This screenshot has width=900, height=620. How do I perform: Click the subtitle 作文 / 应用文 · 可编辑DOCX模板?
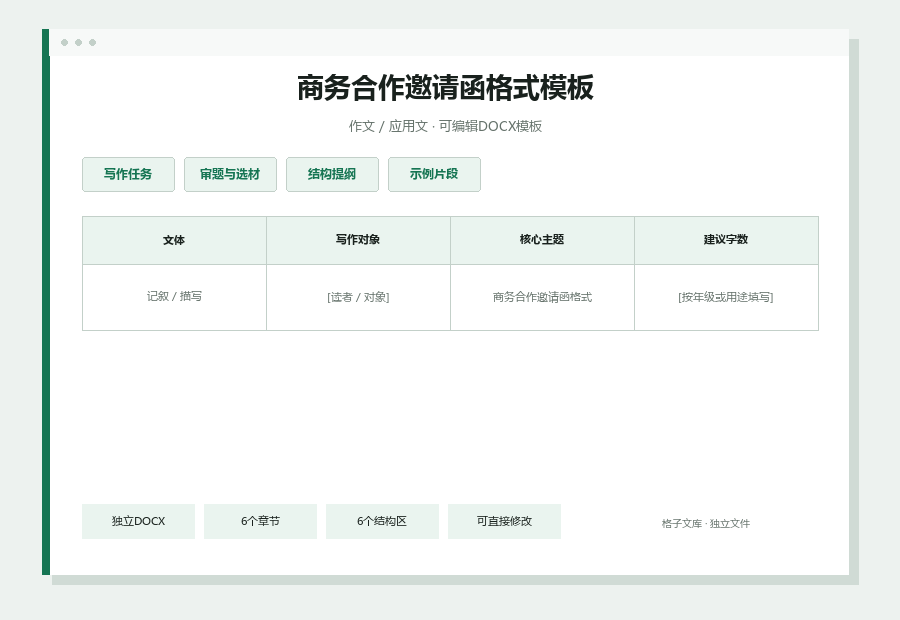click(445, 126)
